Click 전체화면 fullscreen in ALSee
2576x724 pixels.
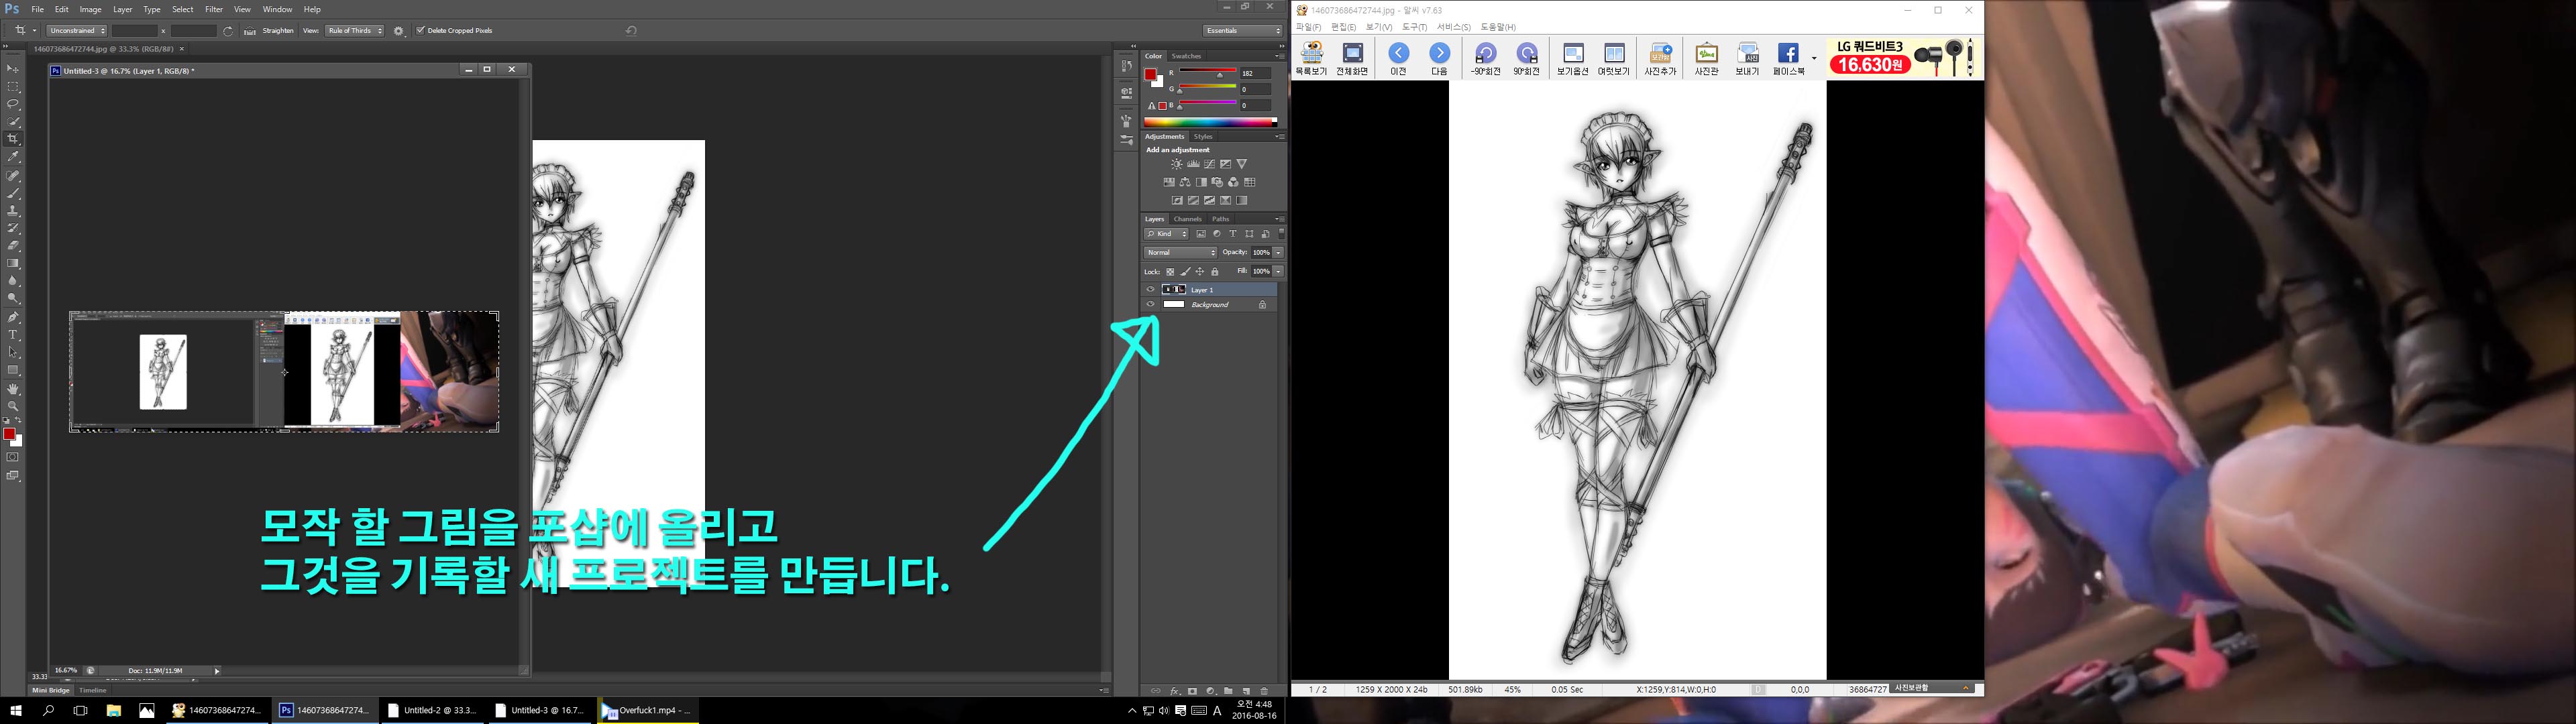(1352, 59)
